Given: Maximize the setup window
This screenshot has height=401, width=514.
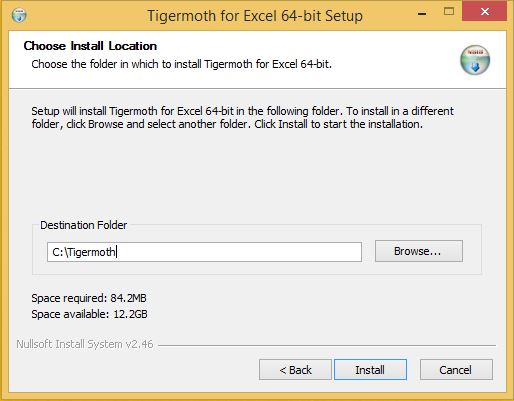Looking at the screenshot, I should pyautogui.click(x=449, y=12).
